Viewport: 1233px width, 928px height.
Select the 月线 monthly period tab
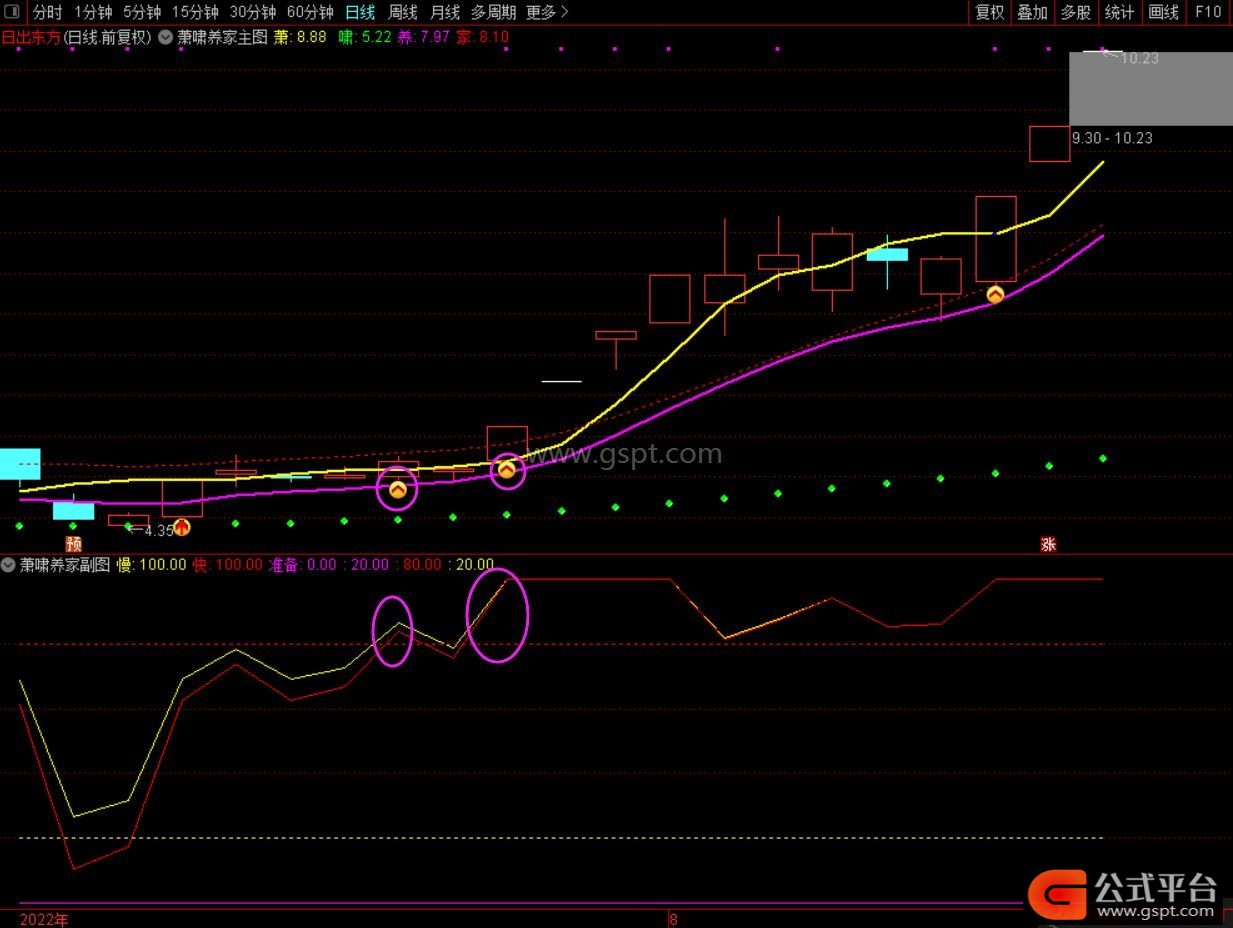point(445,12)
